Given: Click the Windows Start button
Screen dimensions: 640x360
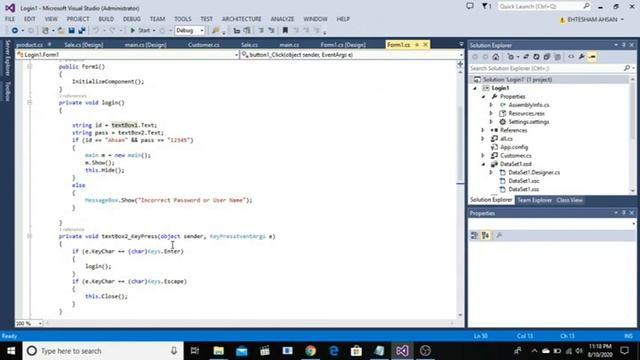Looking at the screenshot, I should click(x=11, y=351).
